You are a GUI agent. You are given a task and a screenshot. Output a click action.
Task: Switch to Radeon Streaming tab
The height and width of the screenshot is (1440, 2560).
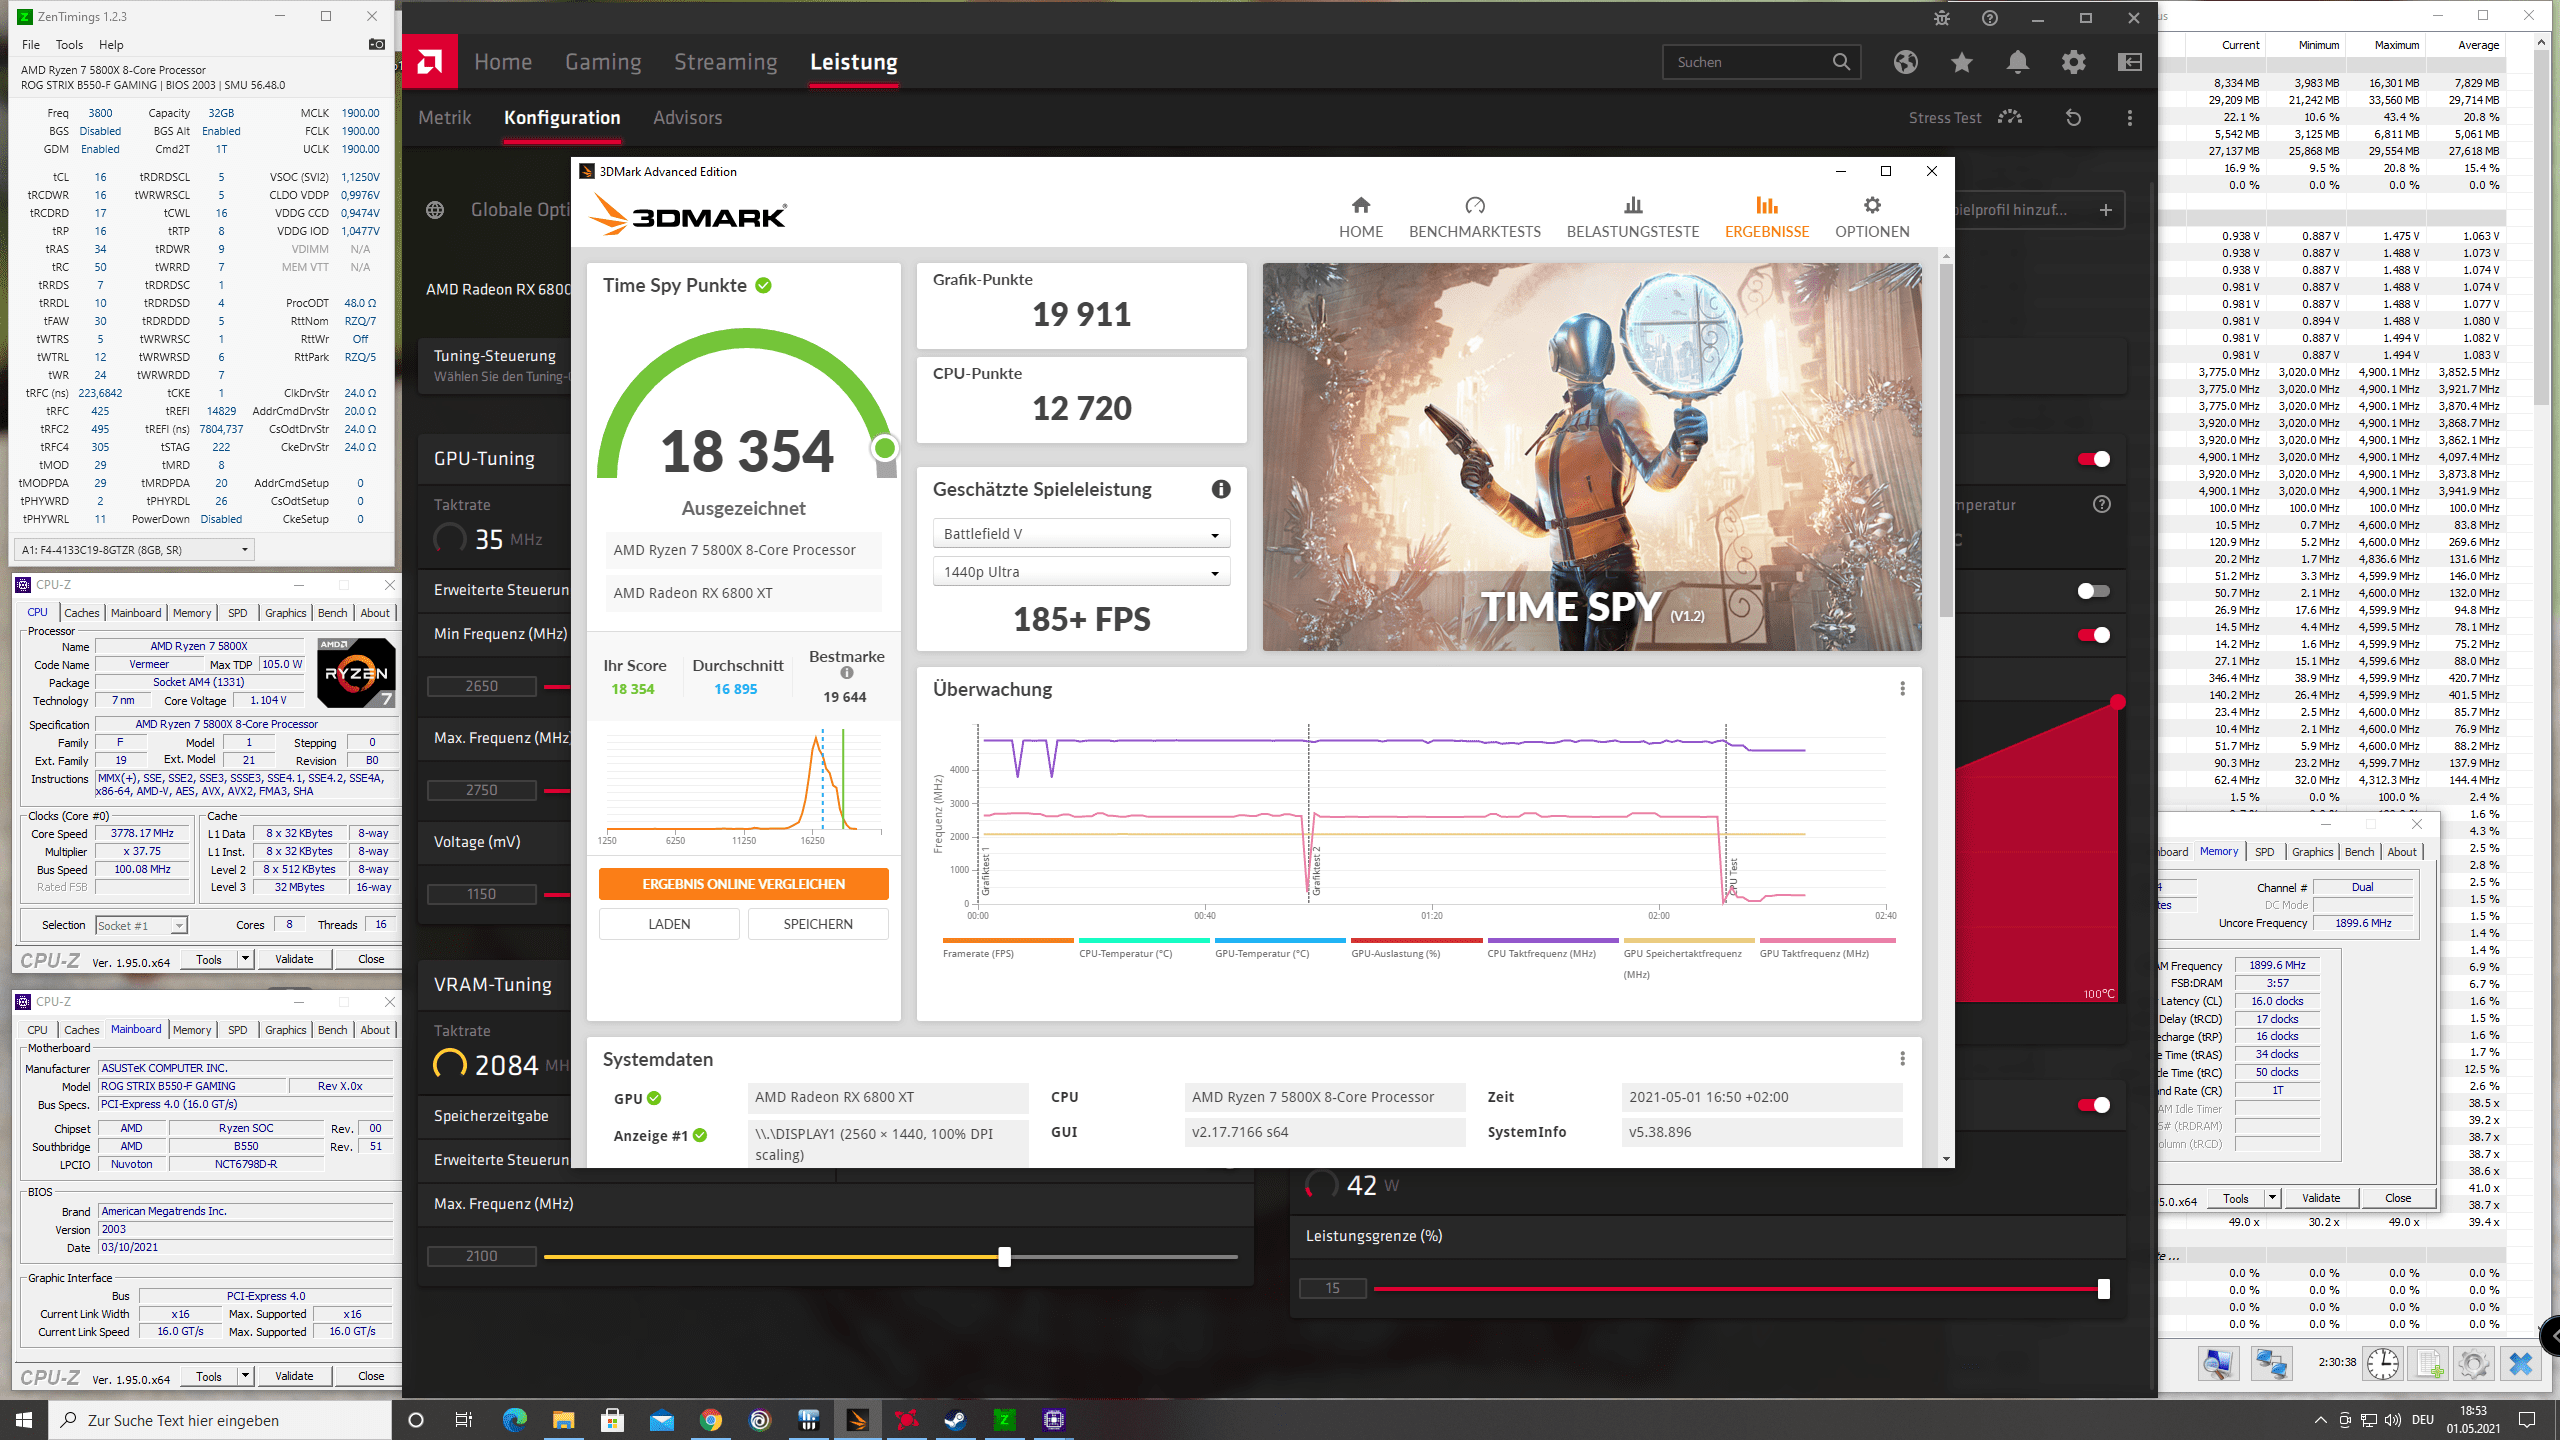pyautogui.click(x=725, y=62)
